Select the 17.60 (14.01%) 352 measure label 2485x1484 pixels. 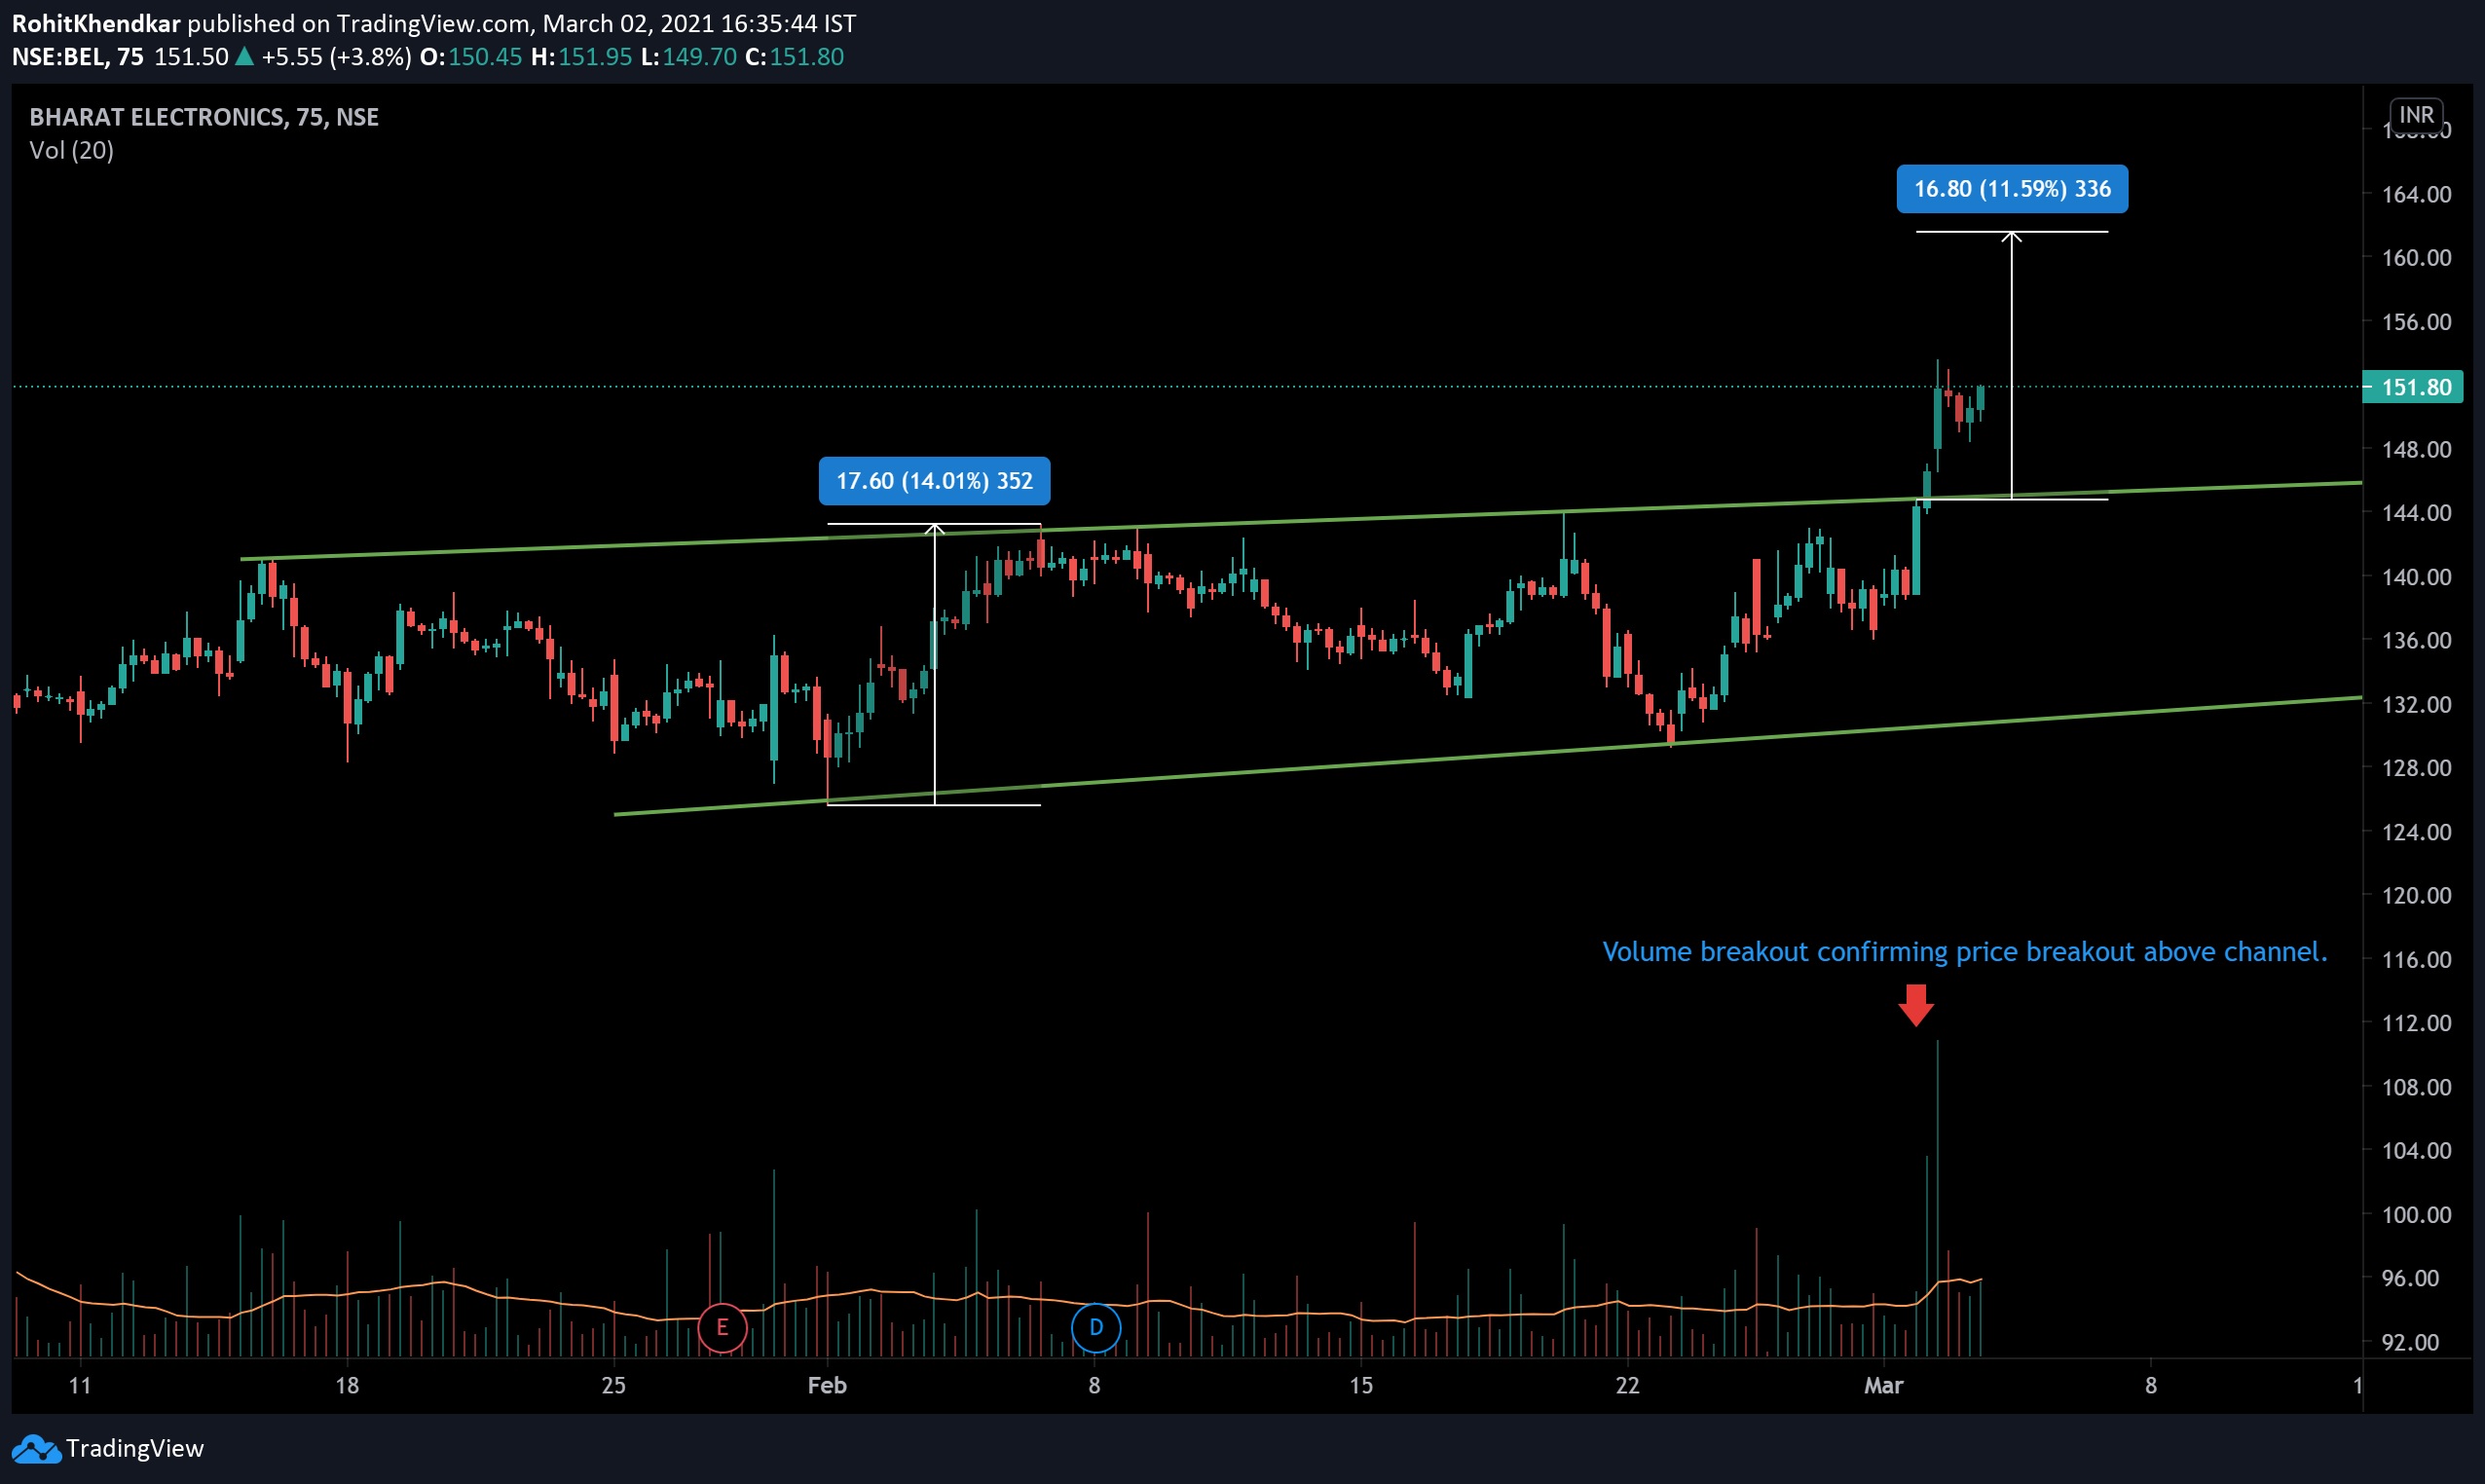[x=934, y=481]
